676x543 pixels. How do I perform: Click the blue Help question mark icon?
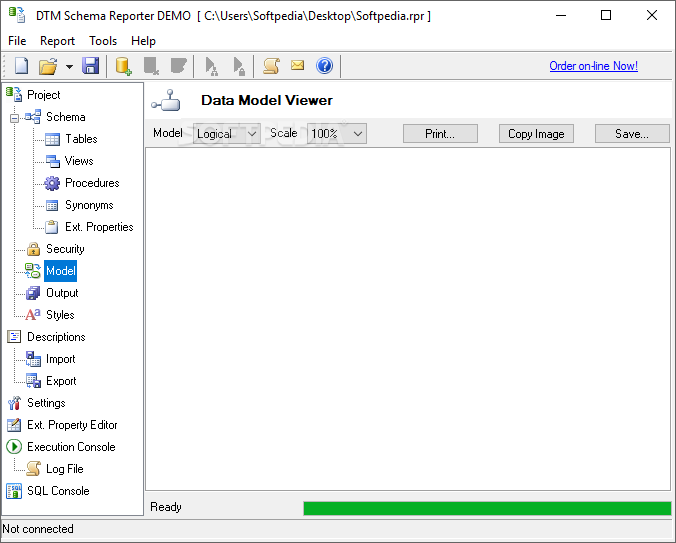tap(324, 66)
